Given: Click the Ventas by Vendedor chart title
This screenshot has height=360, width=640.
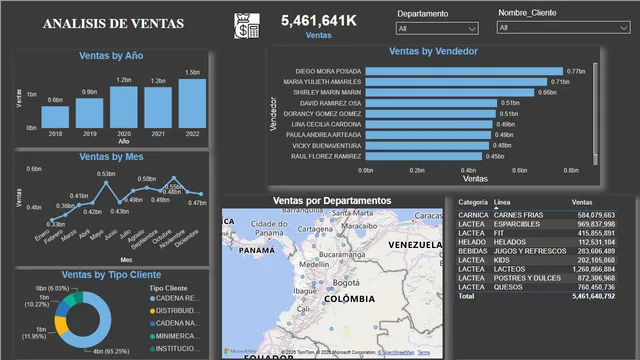Looking at the screenshot, I should [433, 51].
